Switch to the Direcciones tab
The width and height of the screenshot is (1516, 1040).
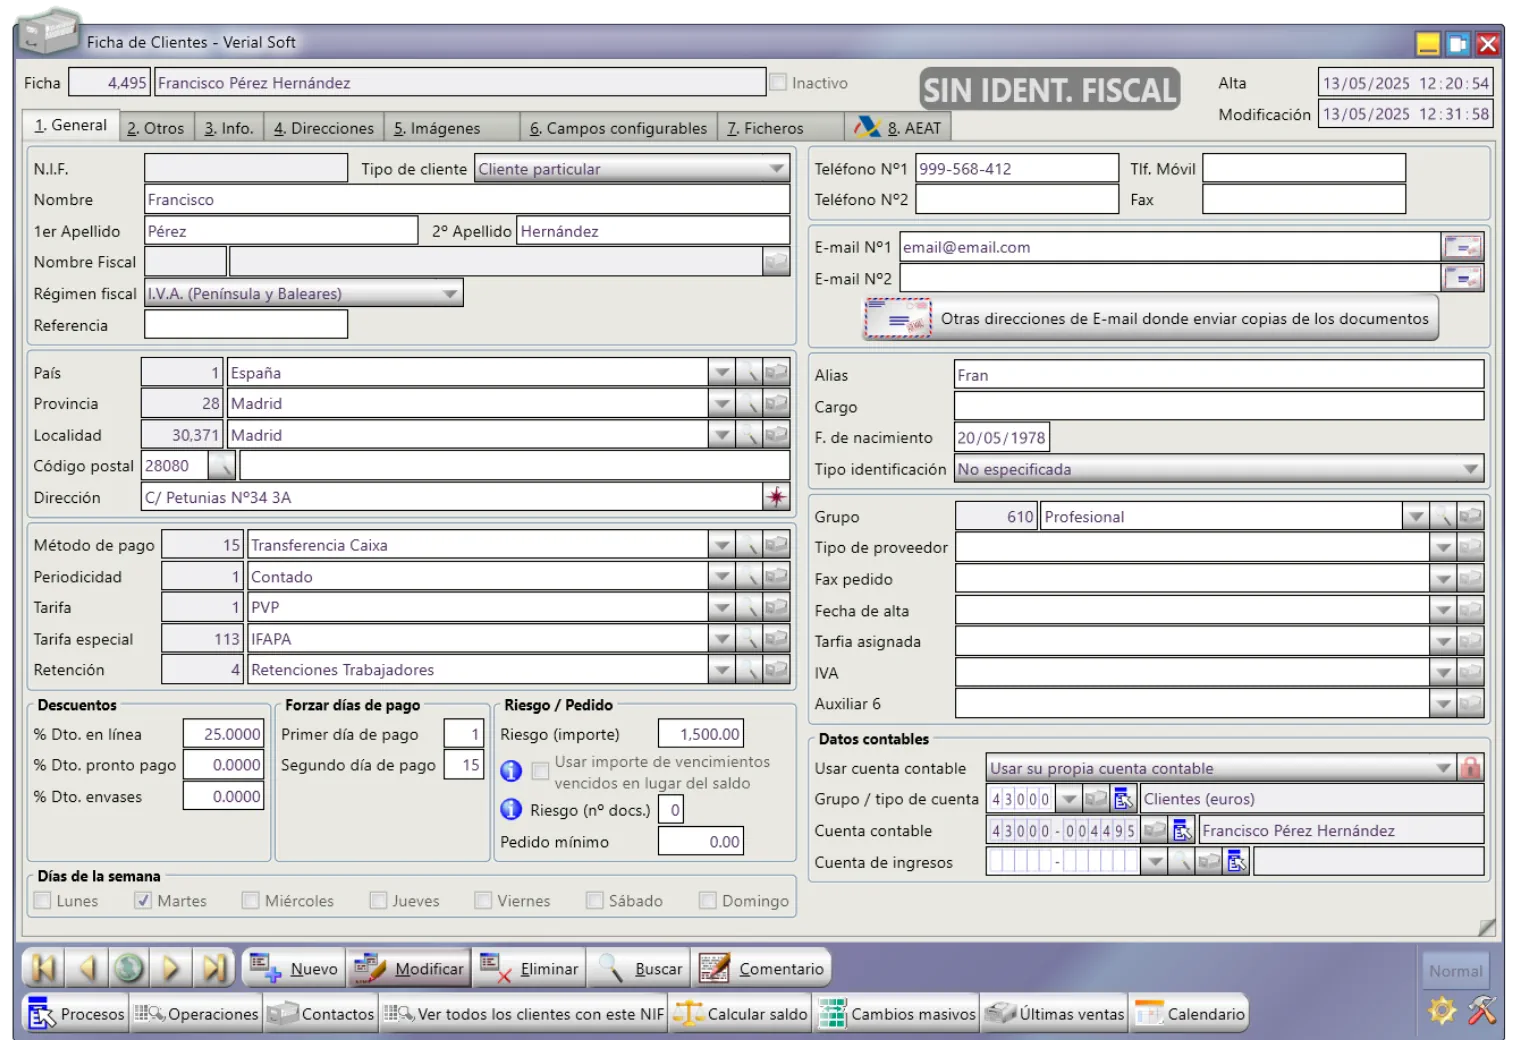pos(324,128)
